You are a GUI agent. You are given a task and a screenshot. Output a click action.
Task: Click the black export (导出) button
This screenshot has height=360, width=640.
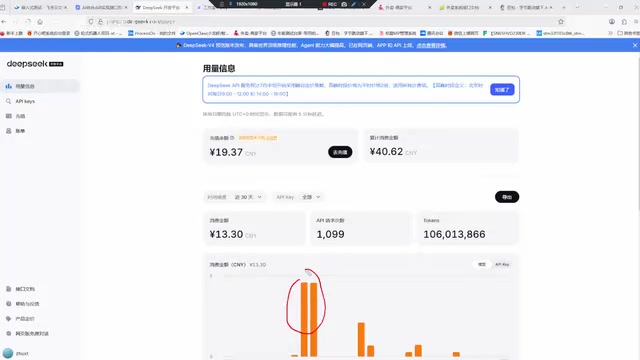point(507,197)
